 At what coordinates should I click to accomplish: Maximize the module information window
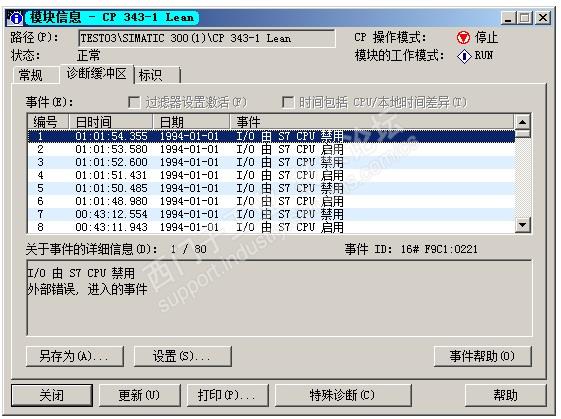525,18
